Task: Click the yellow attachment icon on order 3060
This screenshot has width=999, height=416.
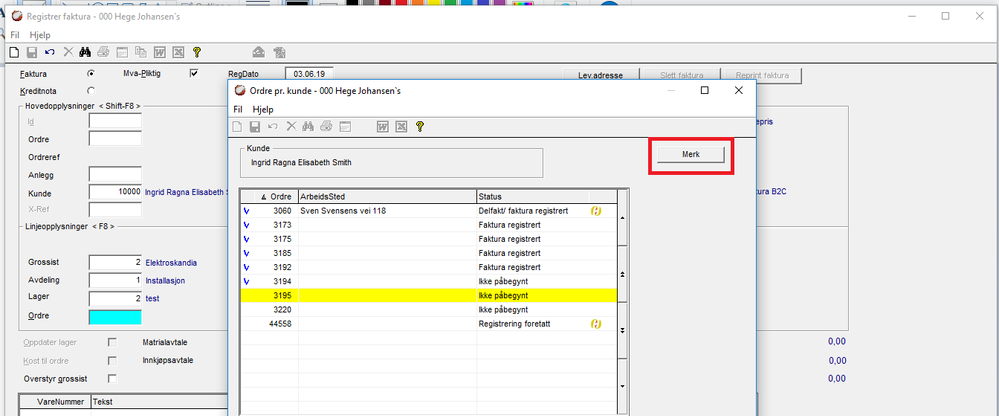Action: tap(596, 211)
